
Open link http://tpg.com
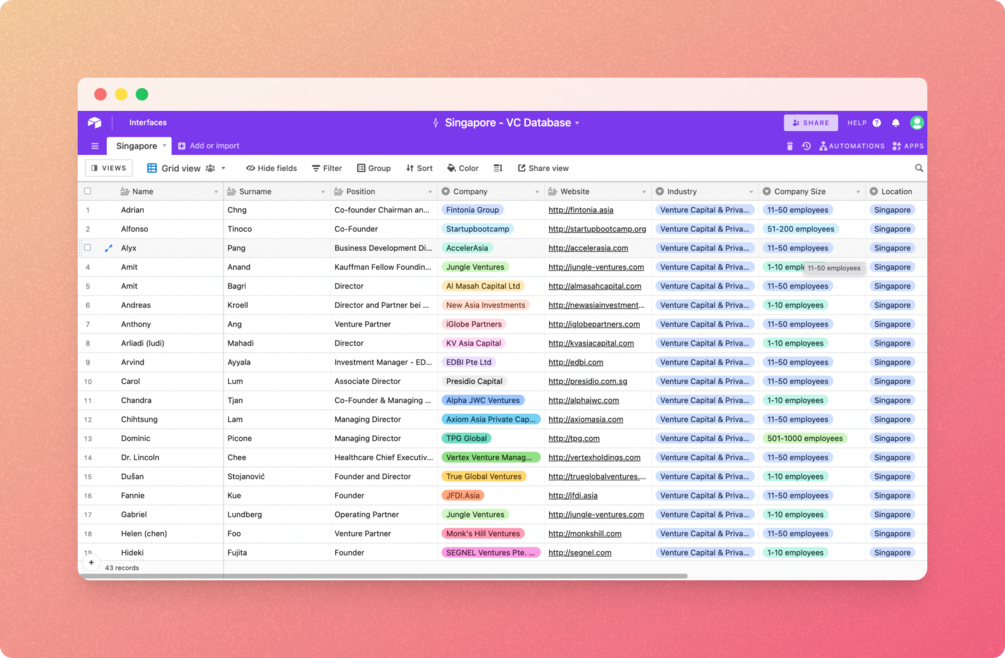[x=574, y=438]
